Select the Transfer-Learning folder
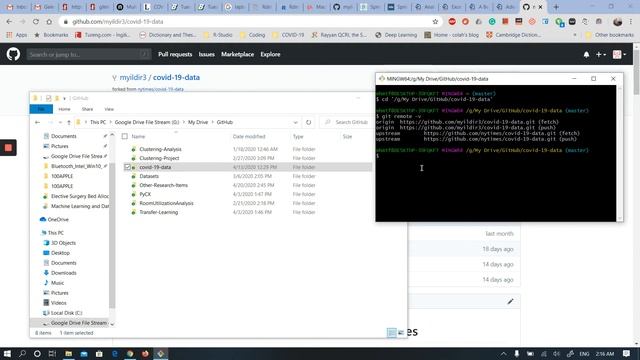The width and height of the screenshot is (640, 360). click(x=158, y=212)
